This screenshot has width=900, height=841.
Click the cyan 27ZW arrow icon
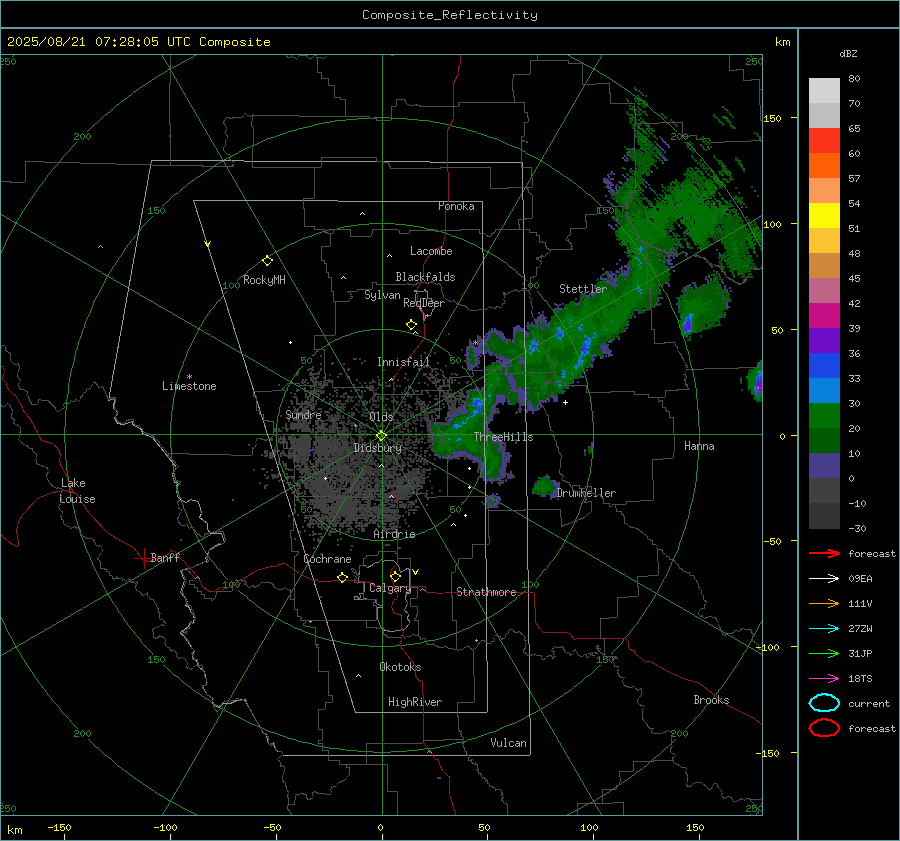point(824,629)
